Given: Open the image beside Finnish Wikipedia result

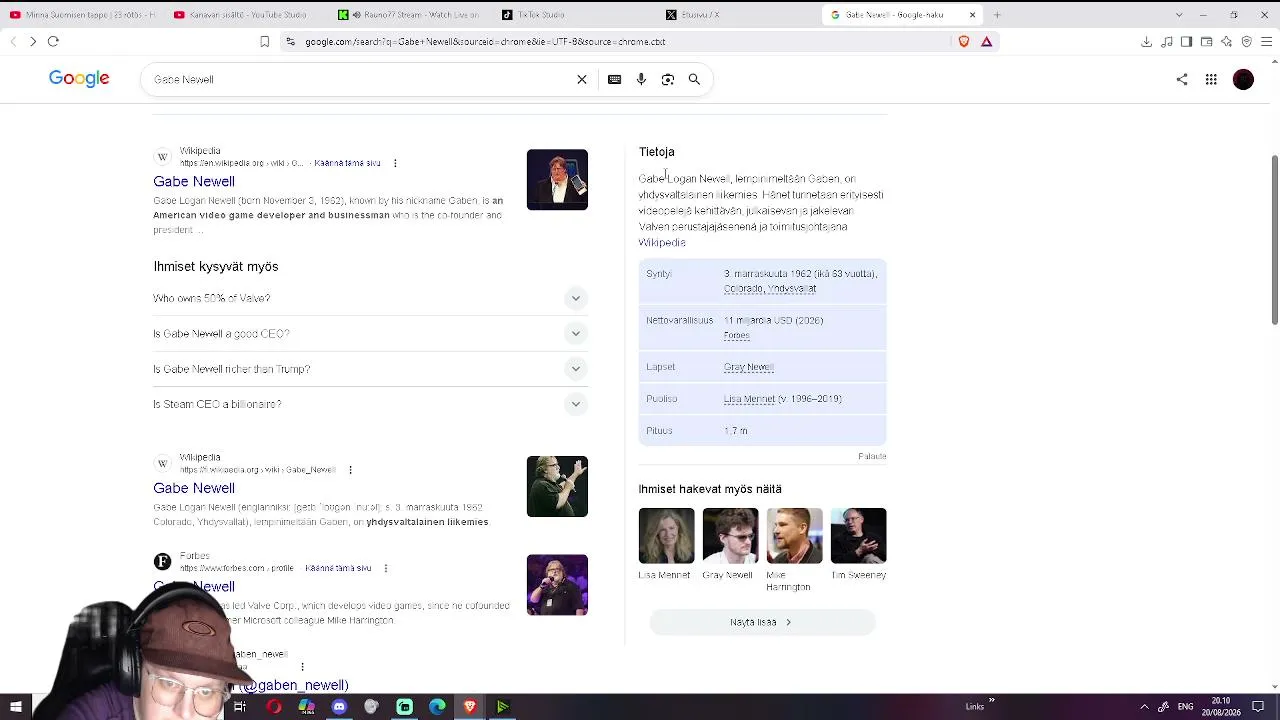Looking at the screenshot, I should click(x=557, y=486).
